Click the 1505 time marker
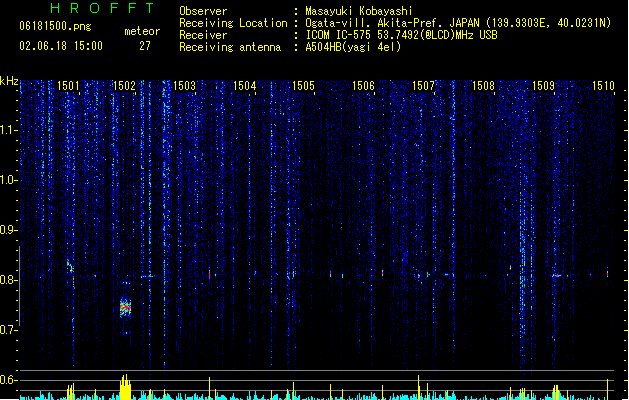629x400 pixels. pyautogui.click(x=303, y=86)
